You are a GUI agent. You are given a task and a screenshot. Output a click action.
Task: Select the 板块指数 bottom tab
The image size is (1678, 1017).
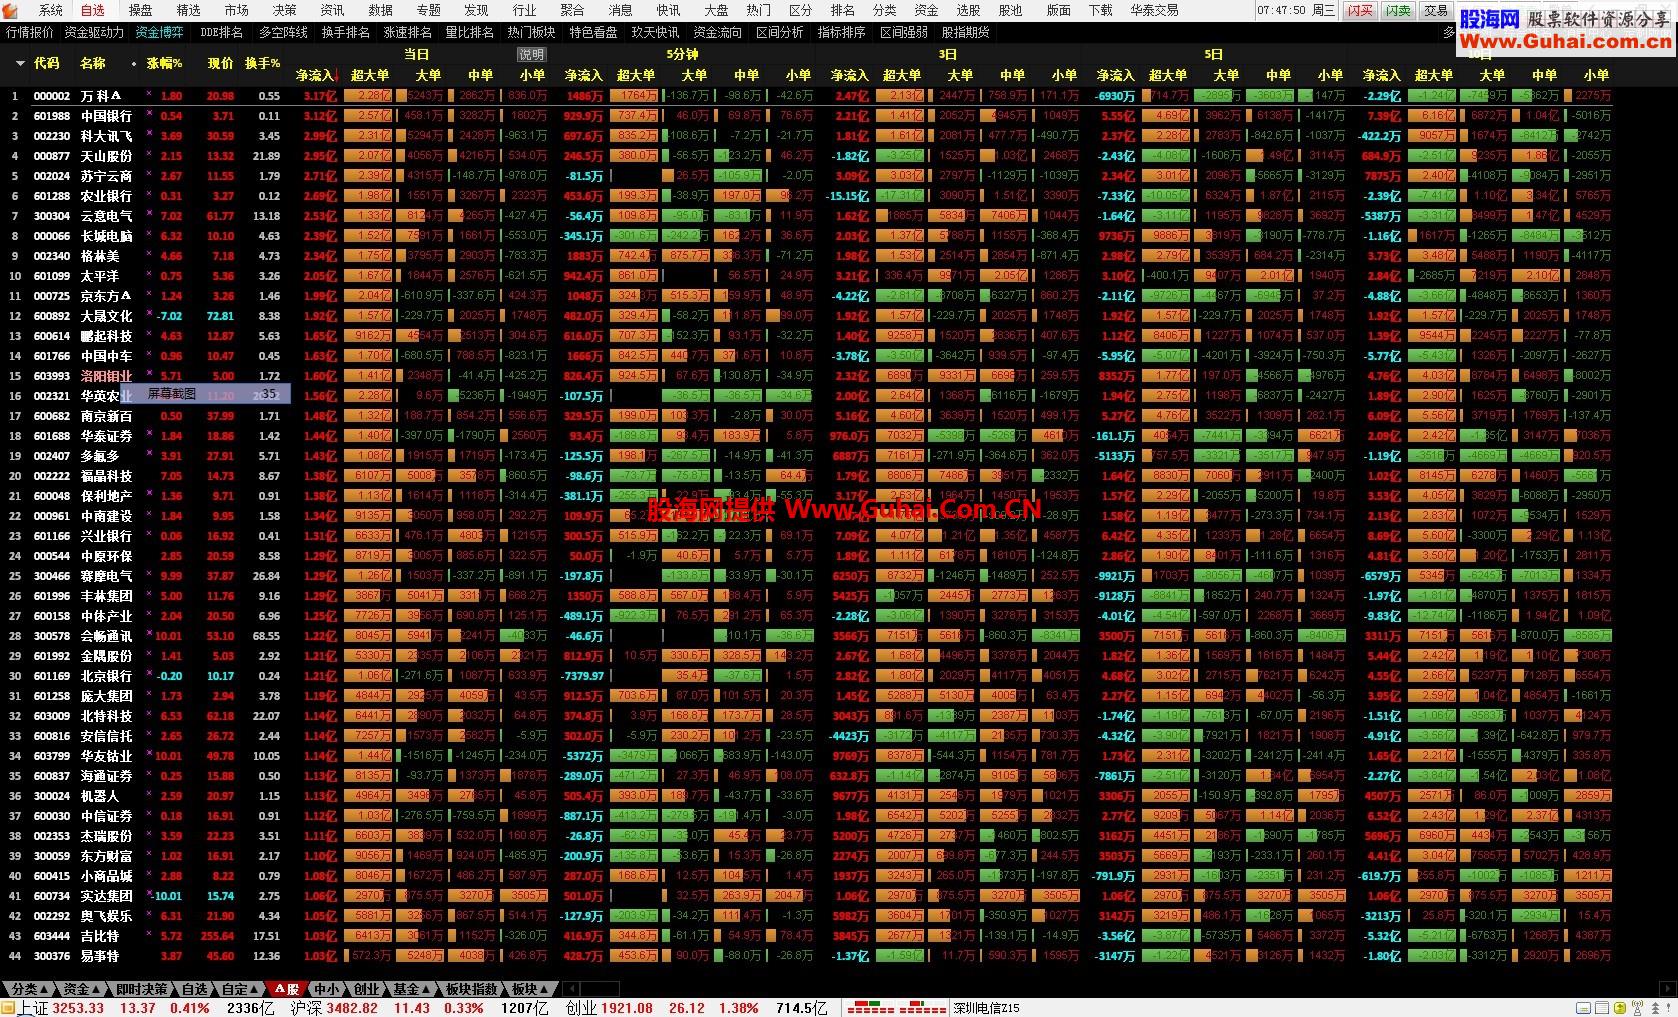(x=471, y=989)
